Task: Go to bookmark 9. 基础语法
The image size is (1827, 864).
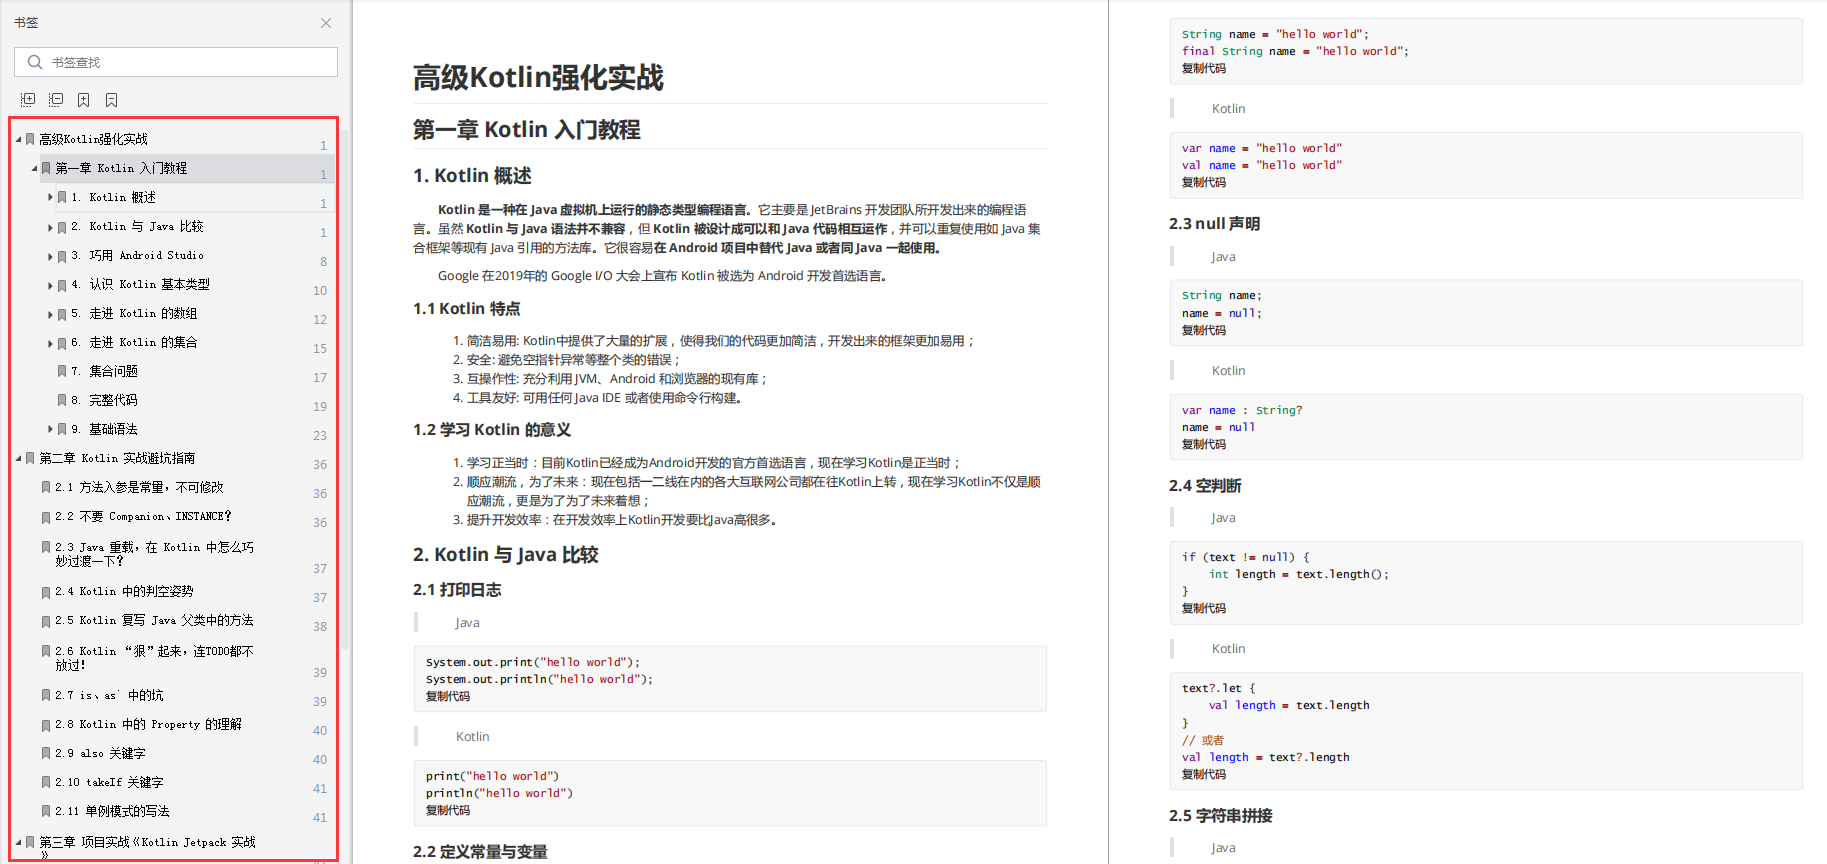Action: pos(104,429)
